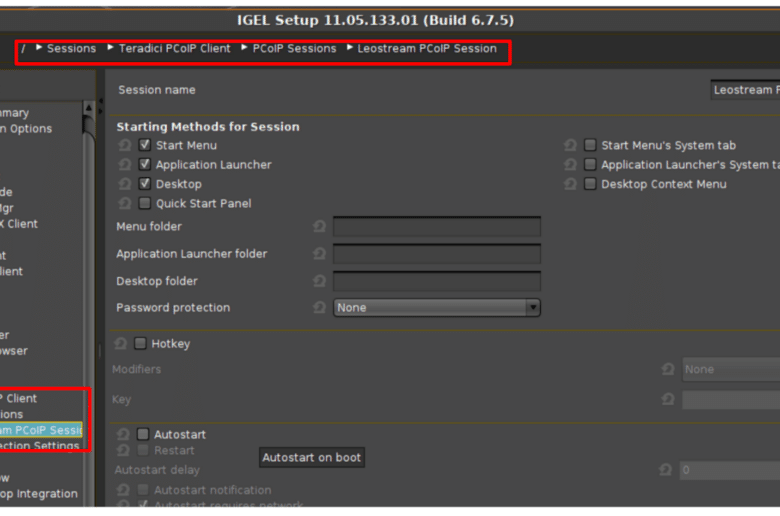Image resolution: width=780 pixels, height=516 pixels.
Task: Reset icon beside Hotkey checkbox
Action: (x=120, y=343)
